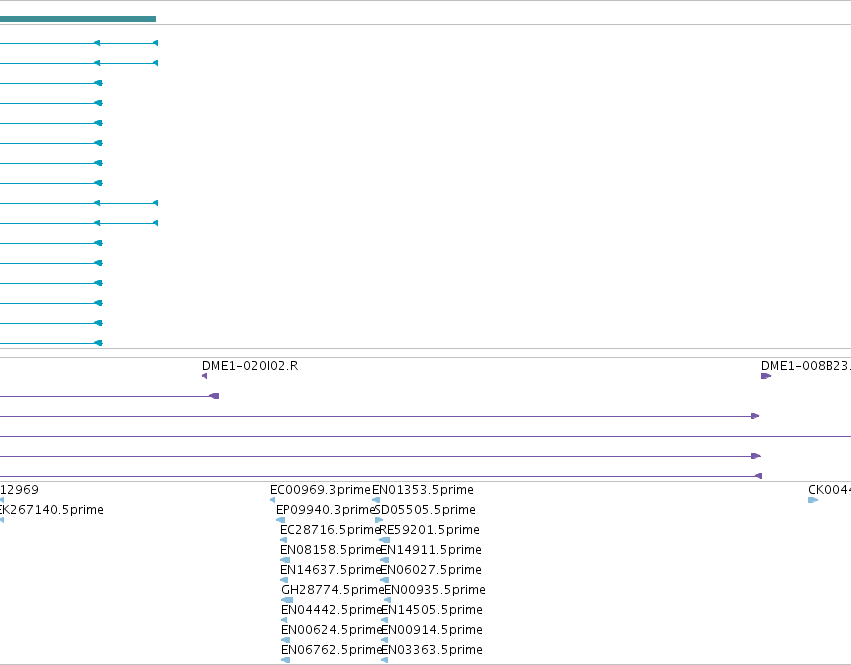Select the arrow glyph beneath RE59201.5prime
851x665 pixels.
[384, 540]
